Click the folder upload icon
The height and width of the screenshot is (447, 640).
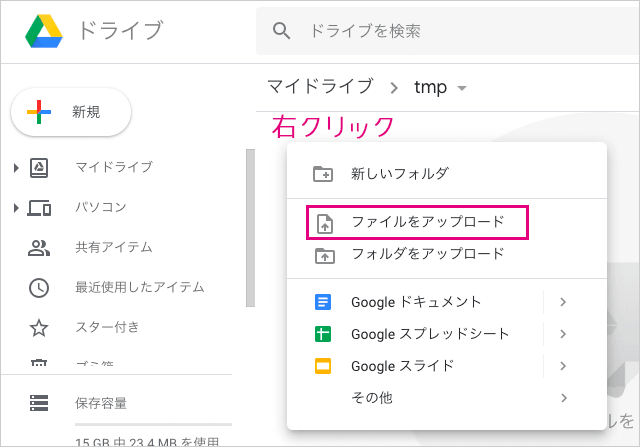click(325, 256)
